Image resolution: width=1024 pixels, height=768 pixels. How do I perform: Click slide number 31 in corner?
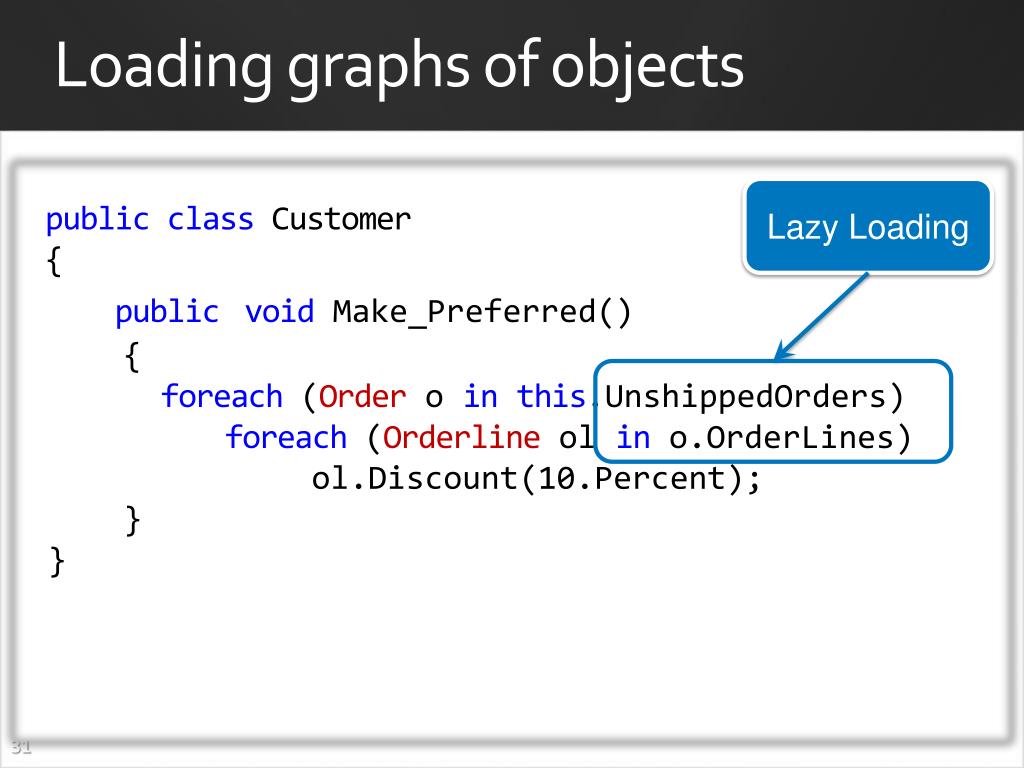tap(22, 746)
